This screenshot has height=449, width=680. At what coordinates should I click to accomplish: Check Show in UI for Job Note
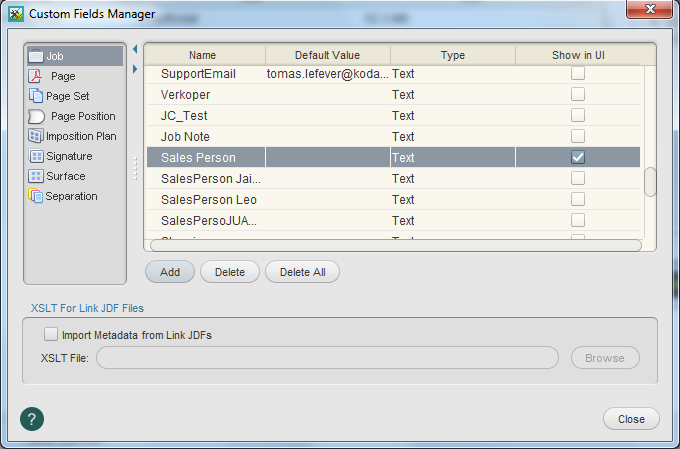(578, 136)
